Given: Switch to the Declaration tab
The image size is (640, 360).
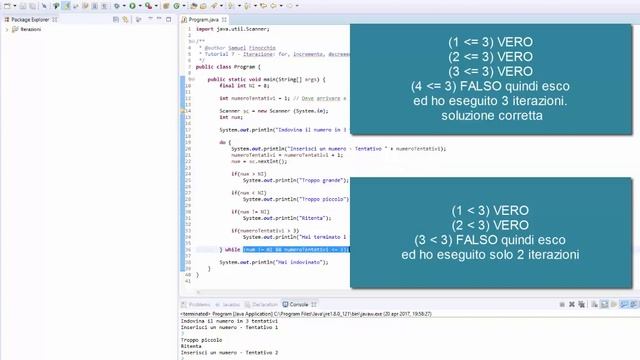Looking at the screenshot, I should tap(261, 304).
